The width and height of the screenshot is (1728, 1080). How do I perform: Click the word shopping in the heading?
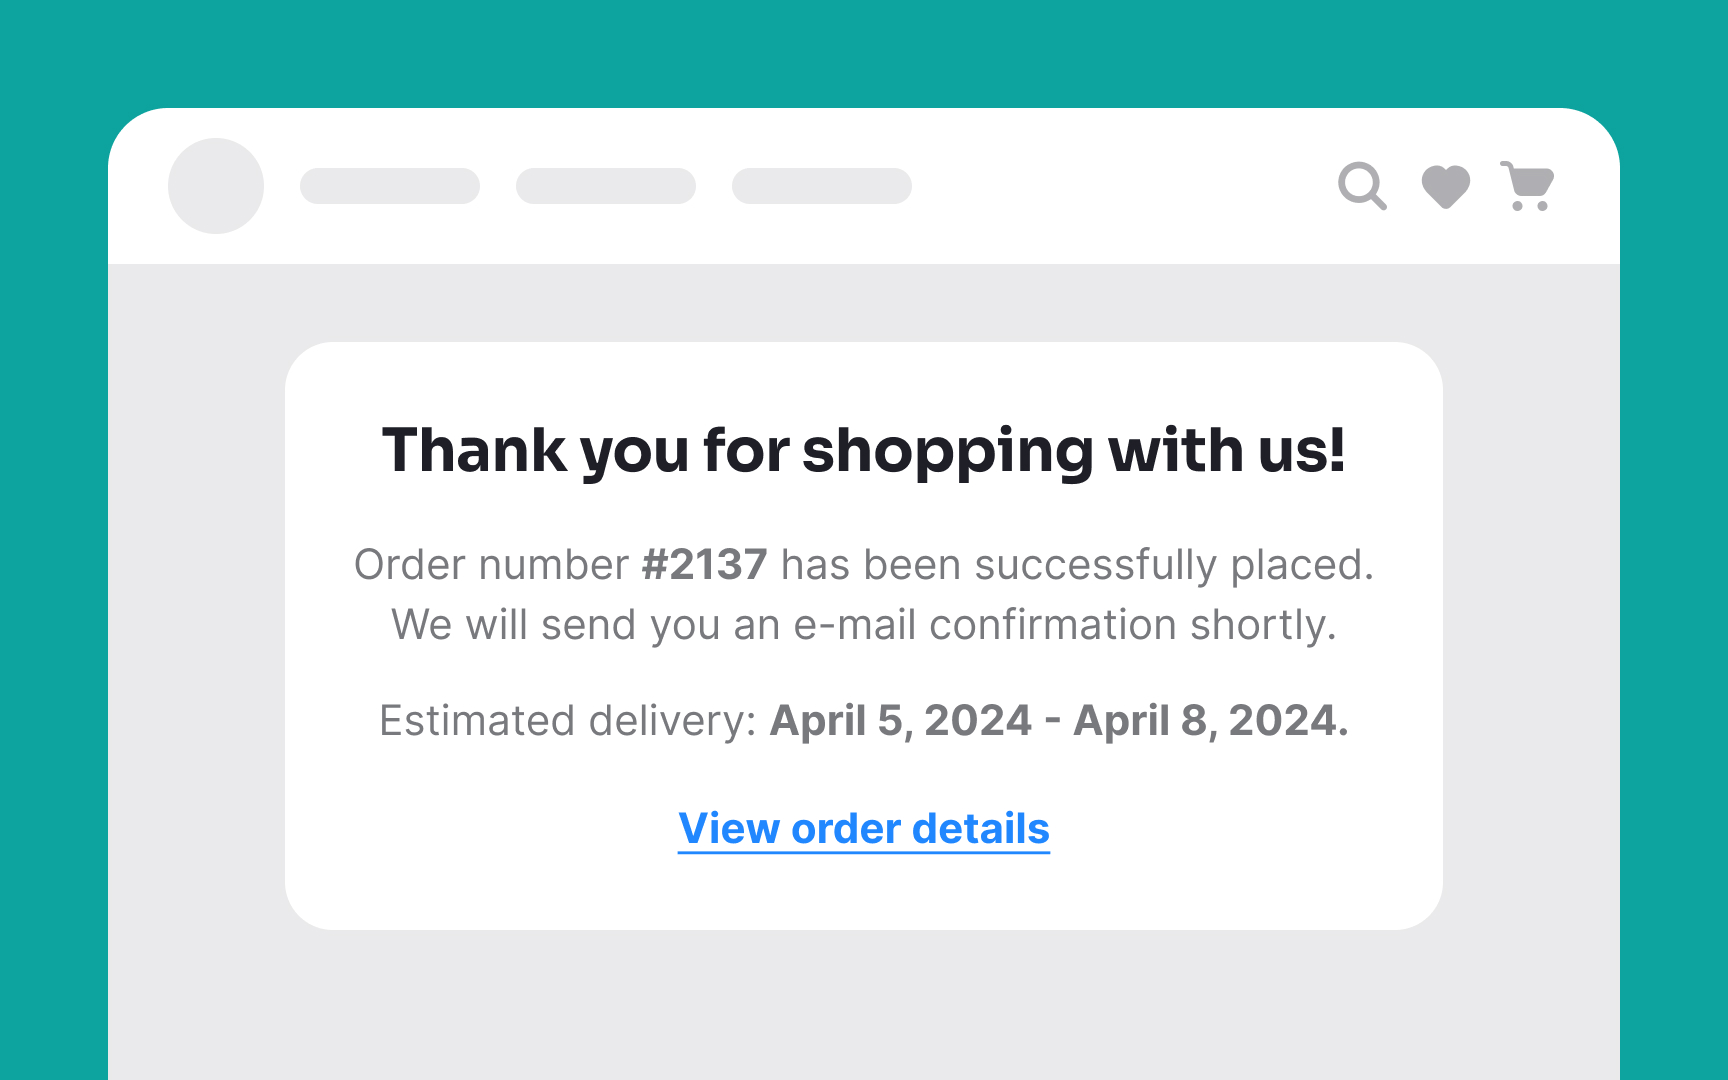948,451
